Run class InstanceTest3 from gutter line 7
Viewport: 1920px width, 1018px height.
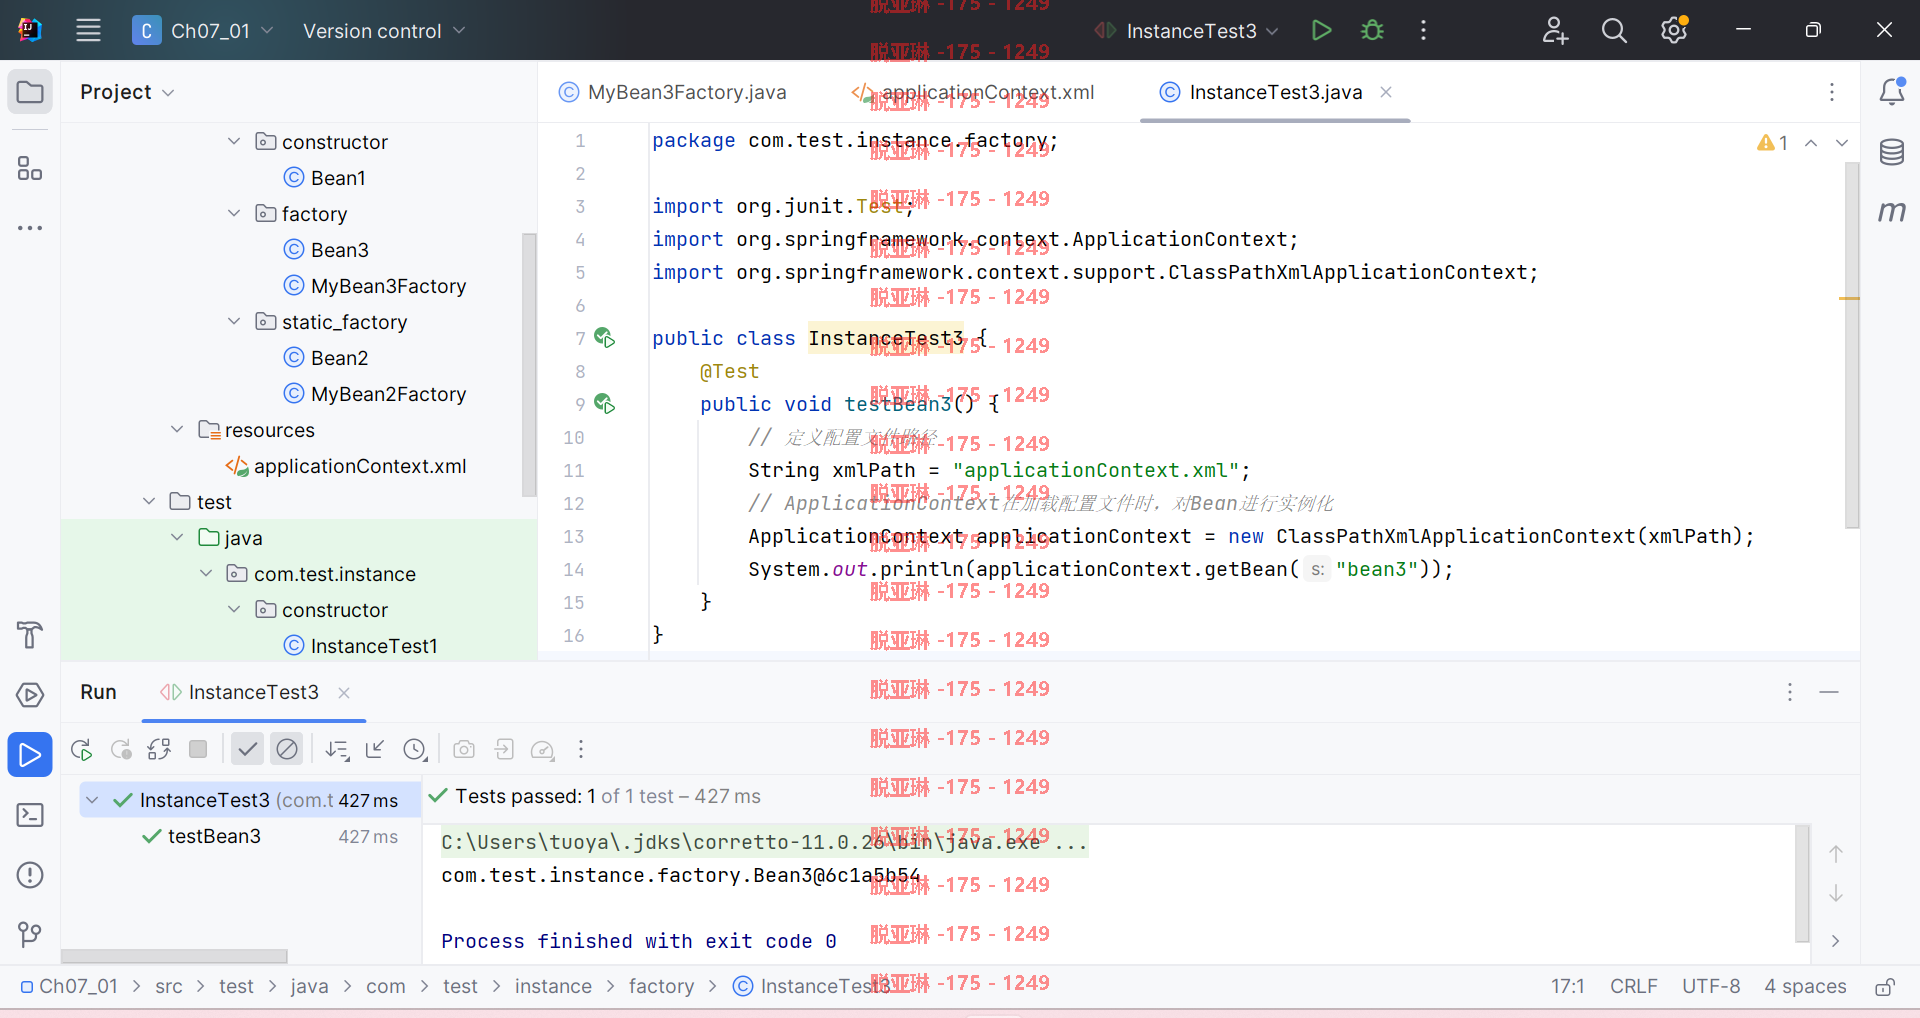pyautogui.click(x=604, y=338)
